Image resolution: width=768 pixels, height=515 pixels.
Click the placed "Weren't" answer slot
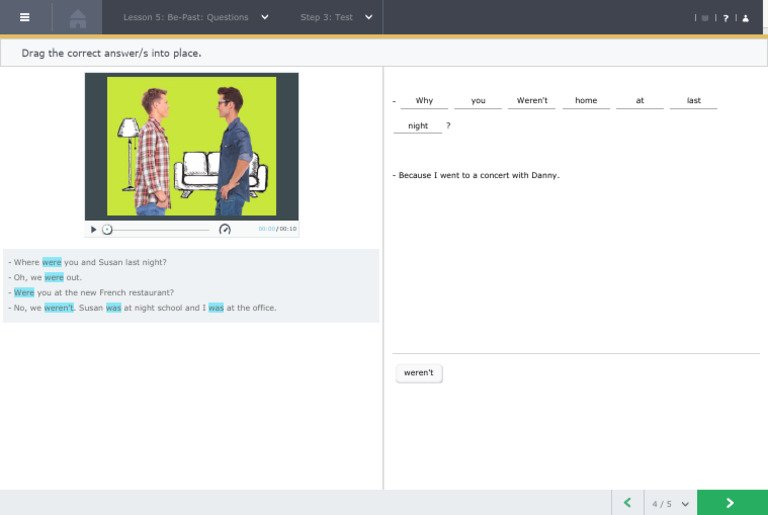532,101
